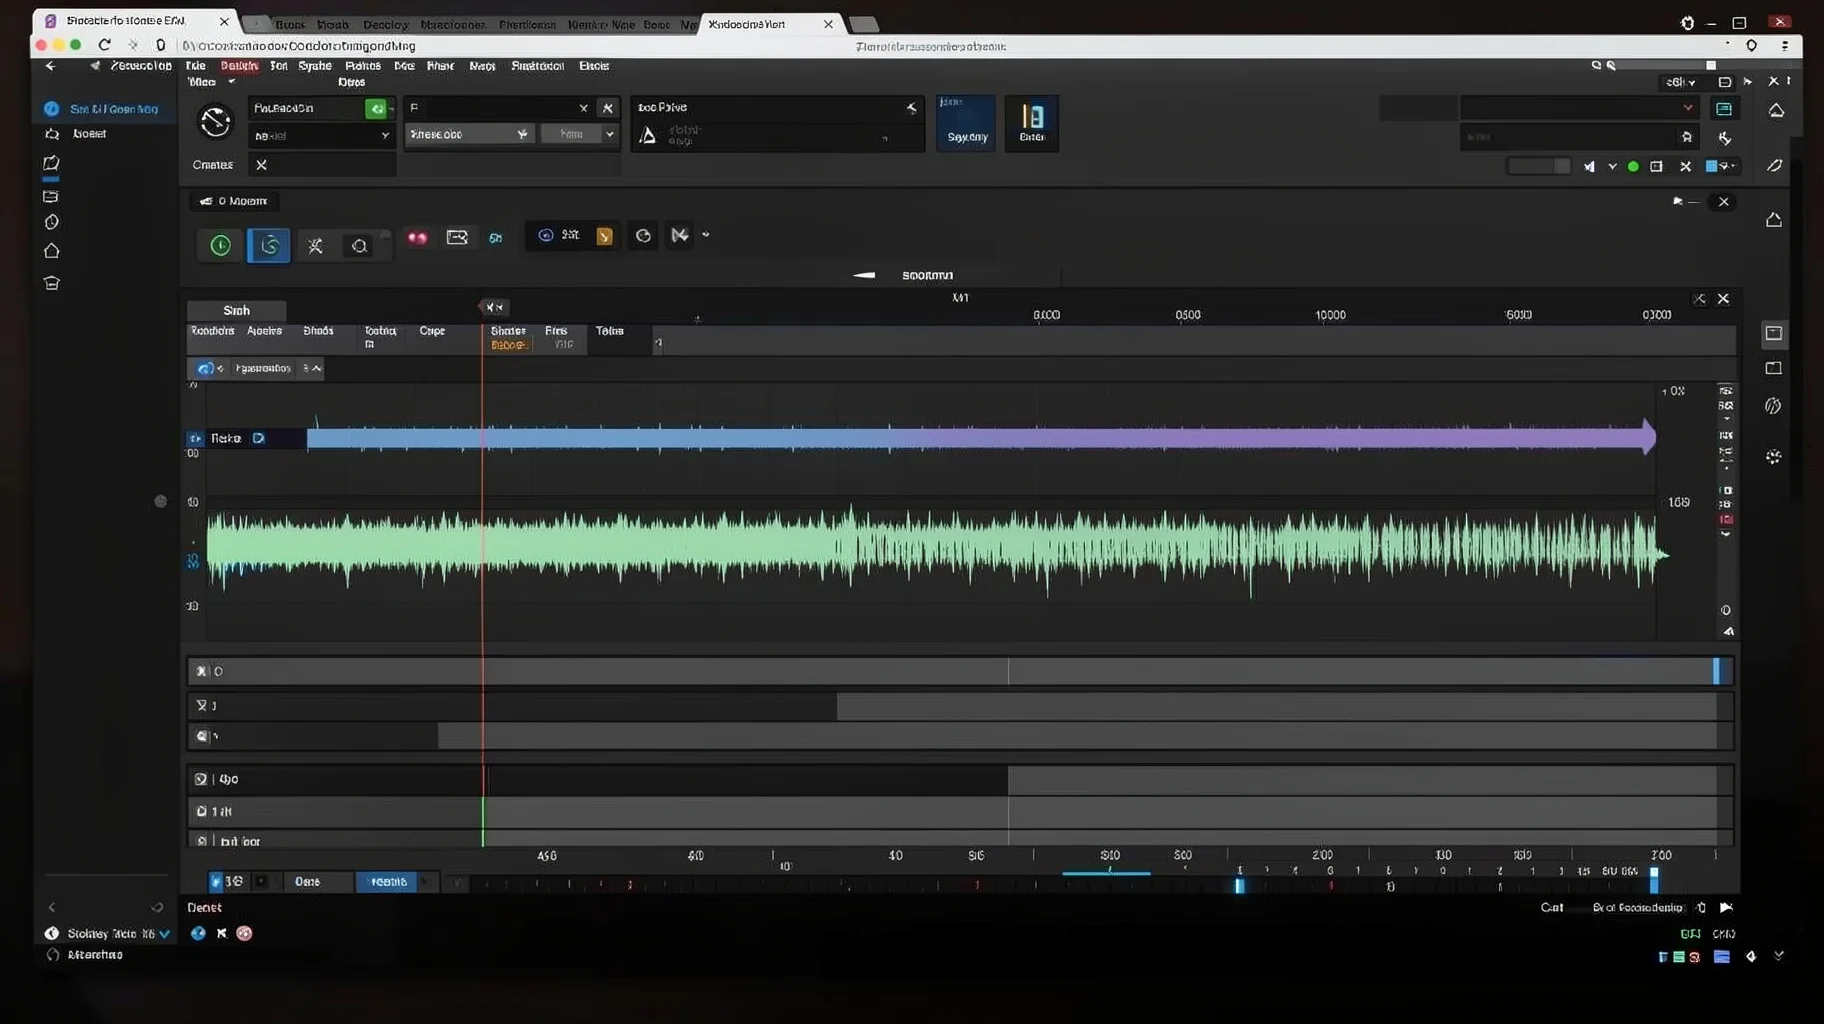Open the 'Xinese obo' dropdown

pos(468,134)
